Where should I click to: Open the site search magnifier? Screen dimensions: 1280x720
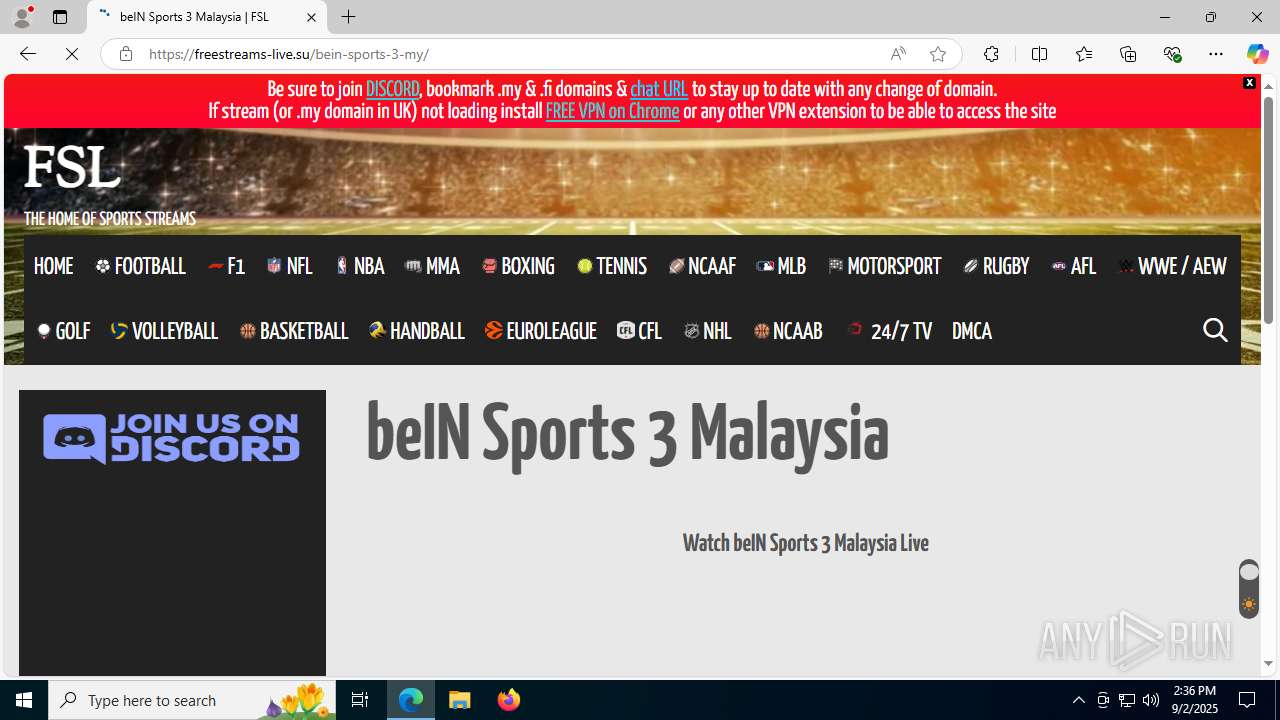(x=1215, y=330)
